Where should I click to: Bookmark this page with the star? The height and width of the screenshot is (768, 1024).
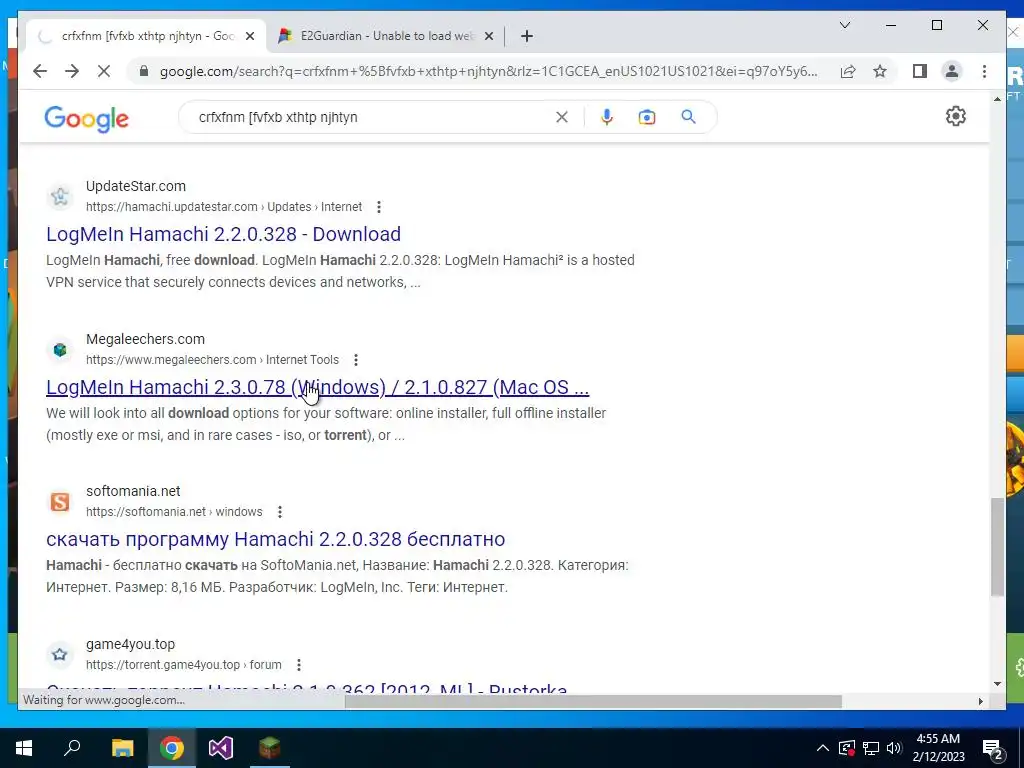[x=880, y=71]
